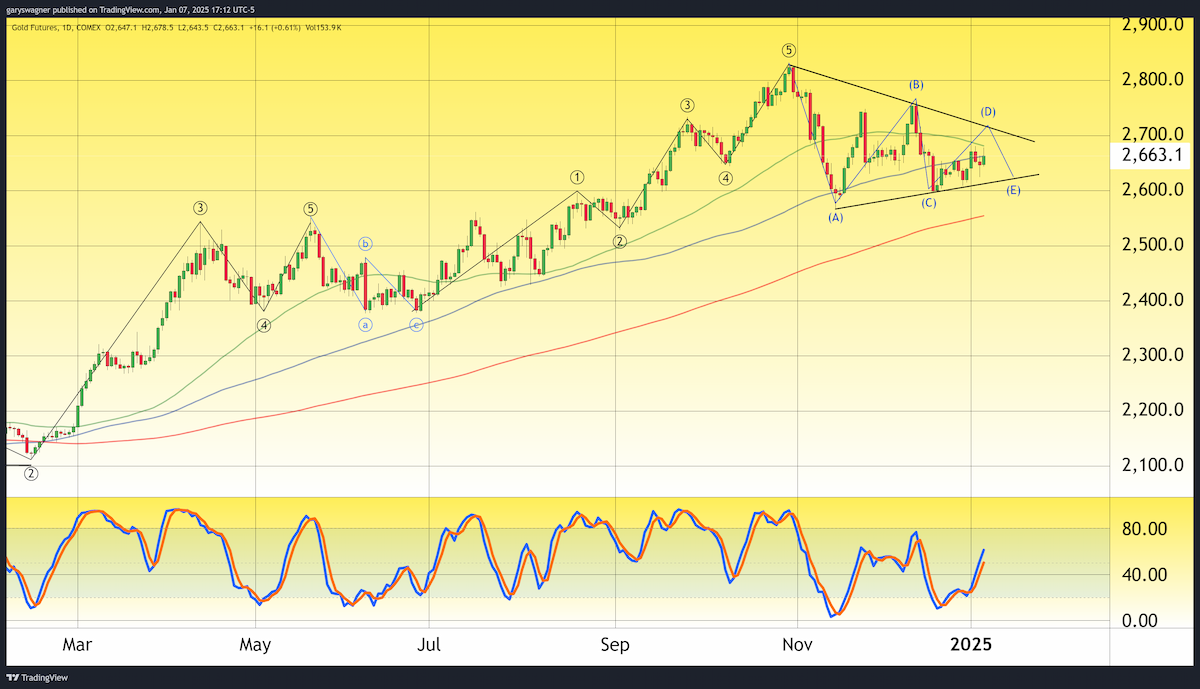Select the current price label 2,663.1
Viewport: 1200px width, 689px height.
point(1153,155)
